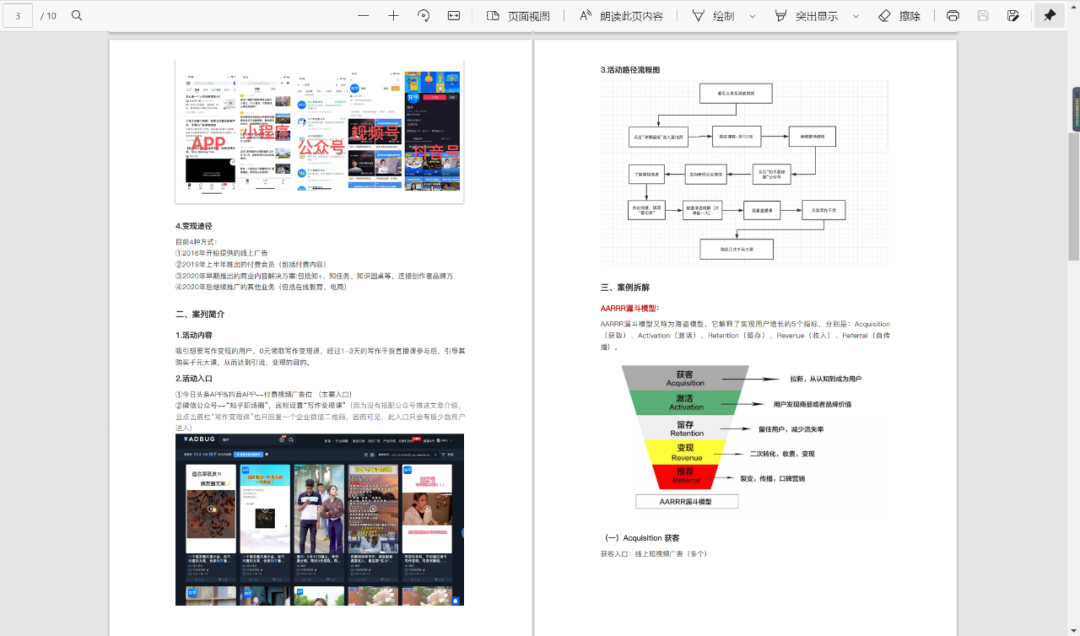Viewport: 1080px width, 636px height.
Task: Click the vertical scrollbar thumb
Action: tap(1074, 196)
